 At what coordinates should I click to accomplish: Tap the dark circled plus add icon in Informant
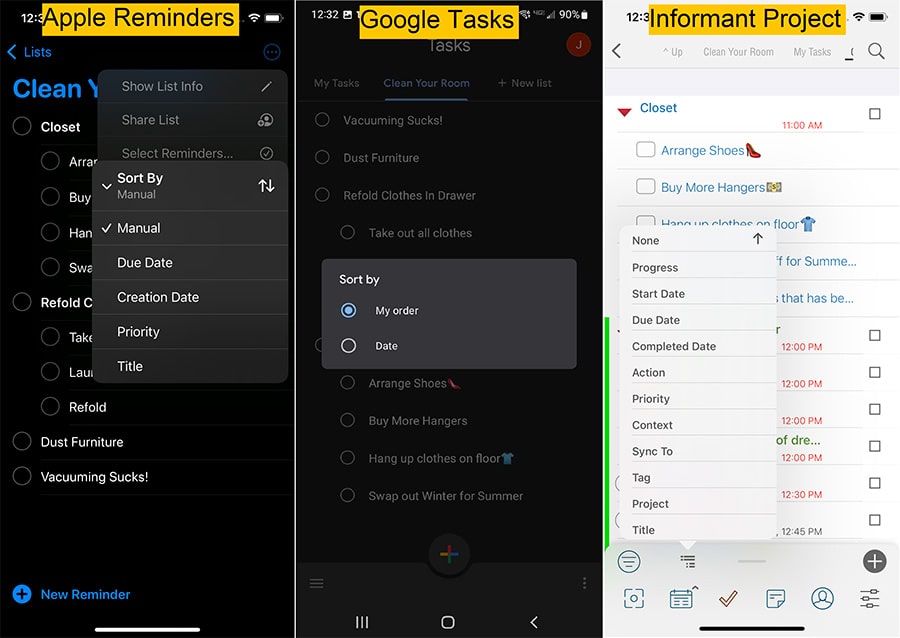click(875, 561)
